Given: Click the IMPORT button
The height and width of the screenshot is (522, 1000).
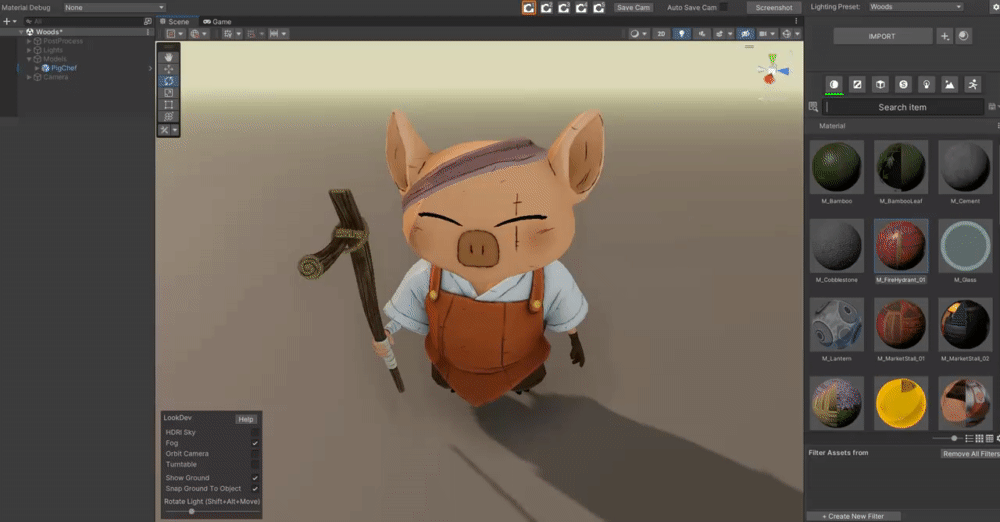Looking at the screenshot, I should pyautogui.click(x=882, y=36).
